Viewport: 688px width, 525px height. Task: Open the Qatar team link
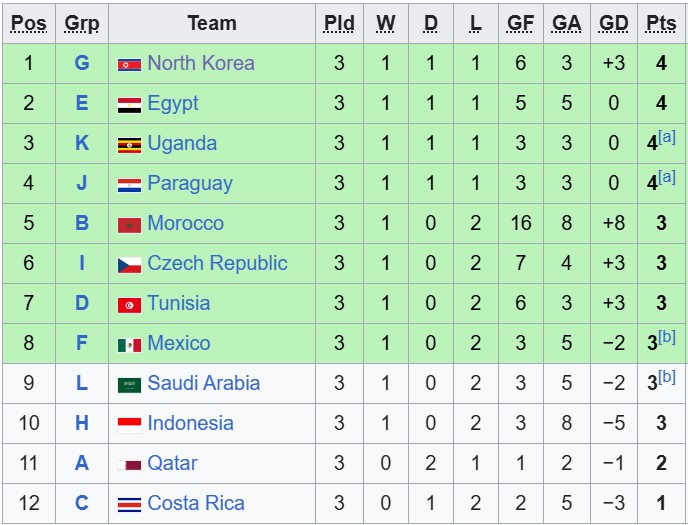[x=172, y=463]
